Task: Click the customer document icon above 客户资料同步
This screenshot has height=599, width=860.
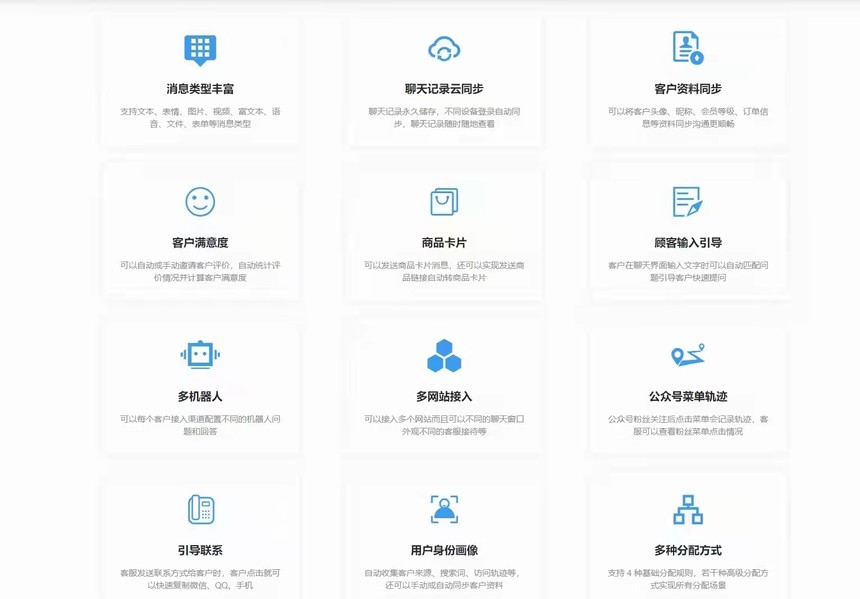Action: click(x=687, y=48)
